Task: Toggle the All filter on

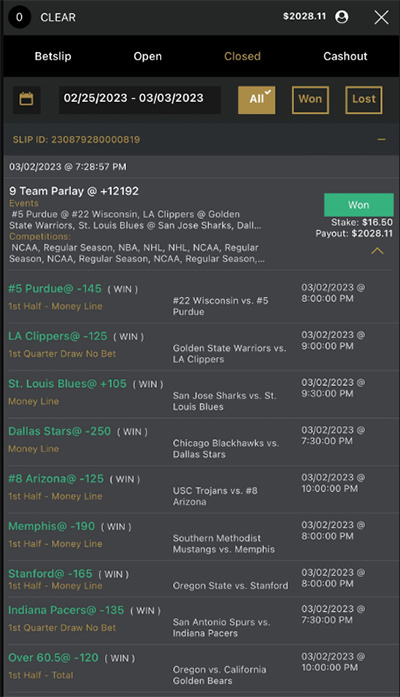Action: coord(256,100)
